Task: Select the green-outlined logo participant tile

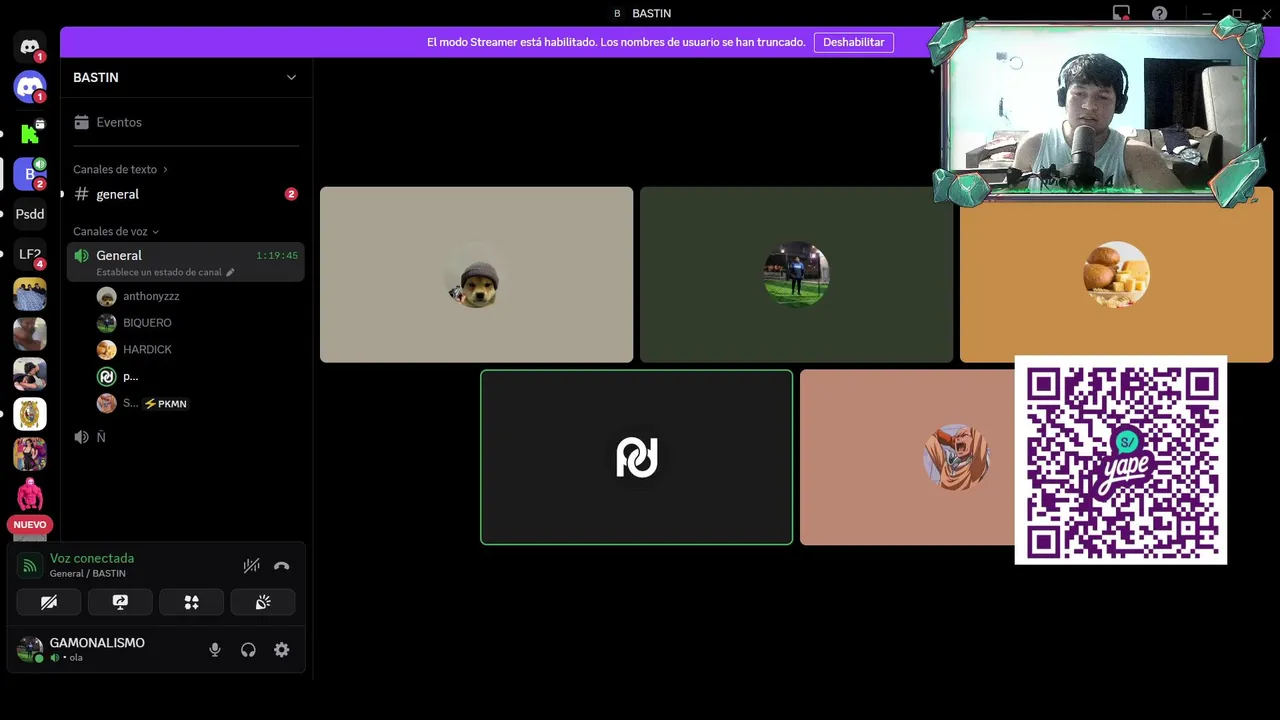Action: click(x=636, y=458)
